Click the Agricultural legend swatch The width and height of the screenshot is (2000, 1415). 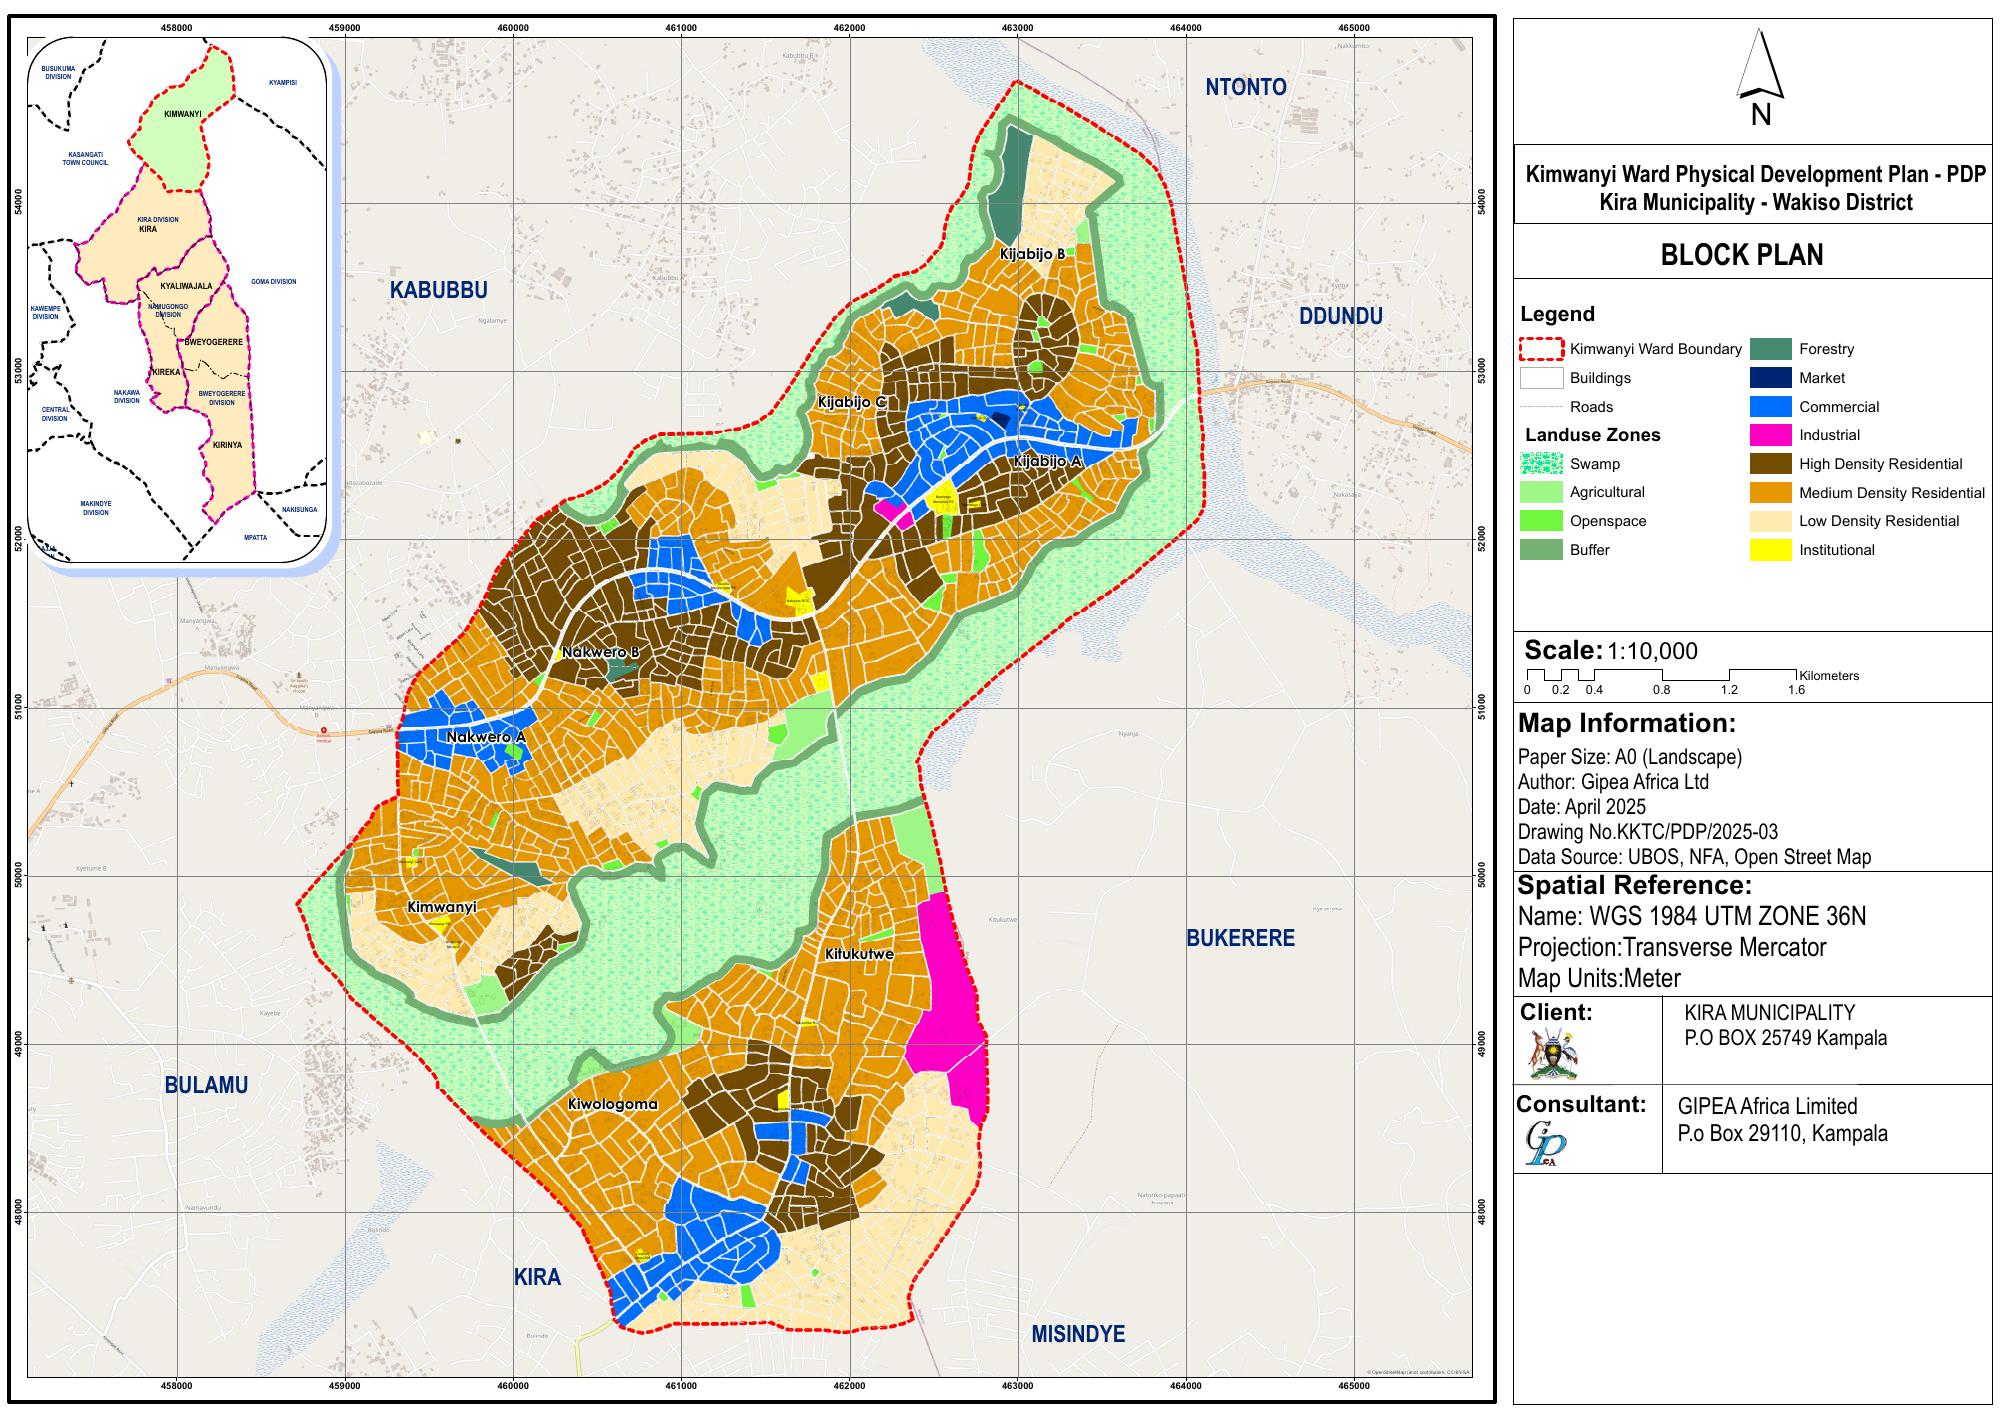(x=1541, y=492)
